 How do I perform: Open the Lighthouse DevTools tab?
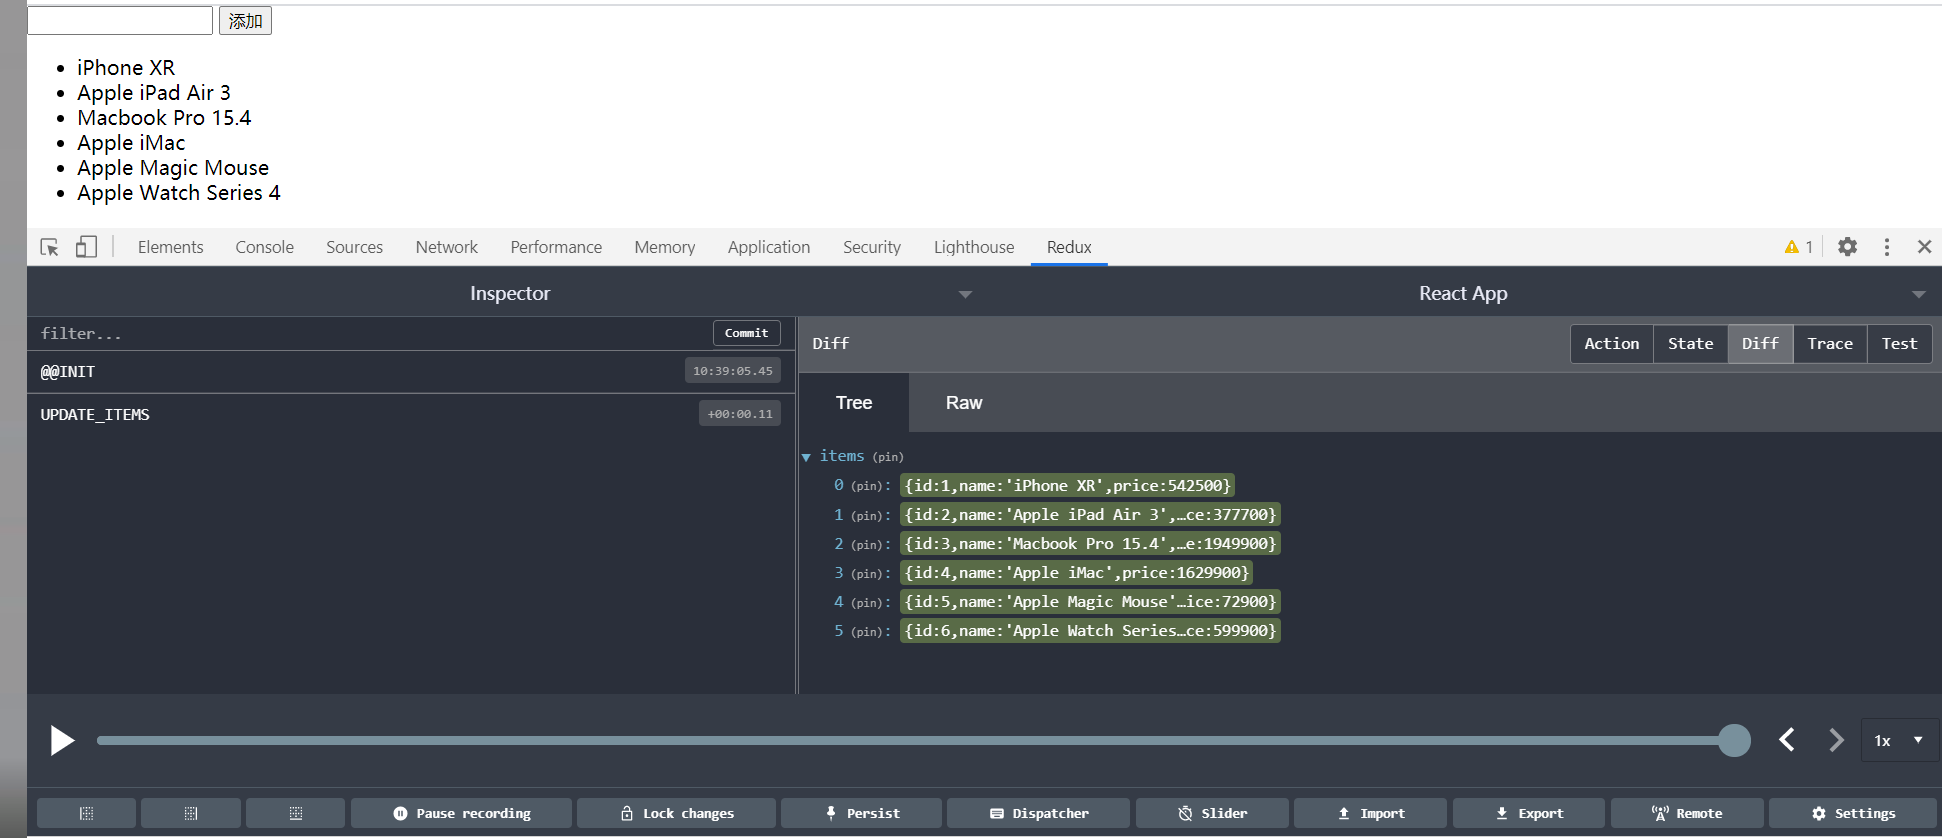(x=974, y=247)
